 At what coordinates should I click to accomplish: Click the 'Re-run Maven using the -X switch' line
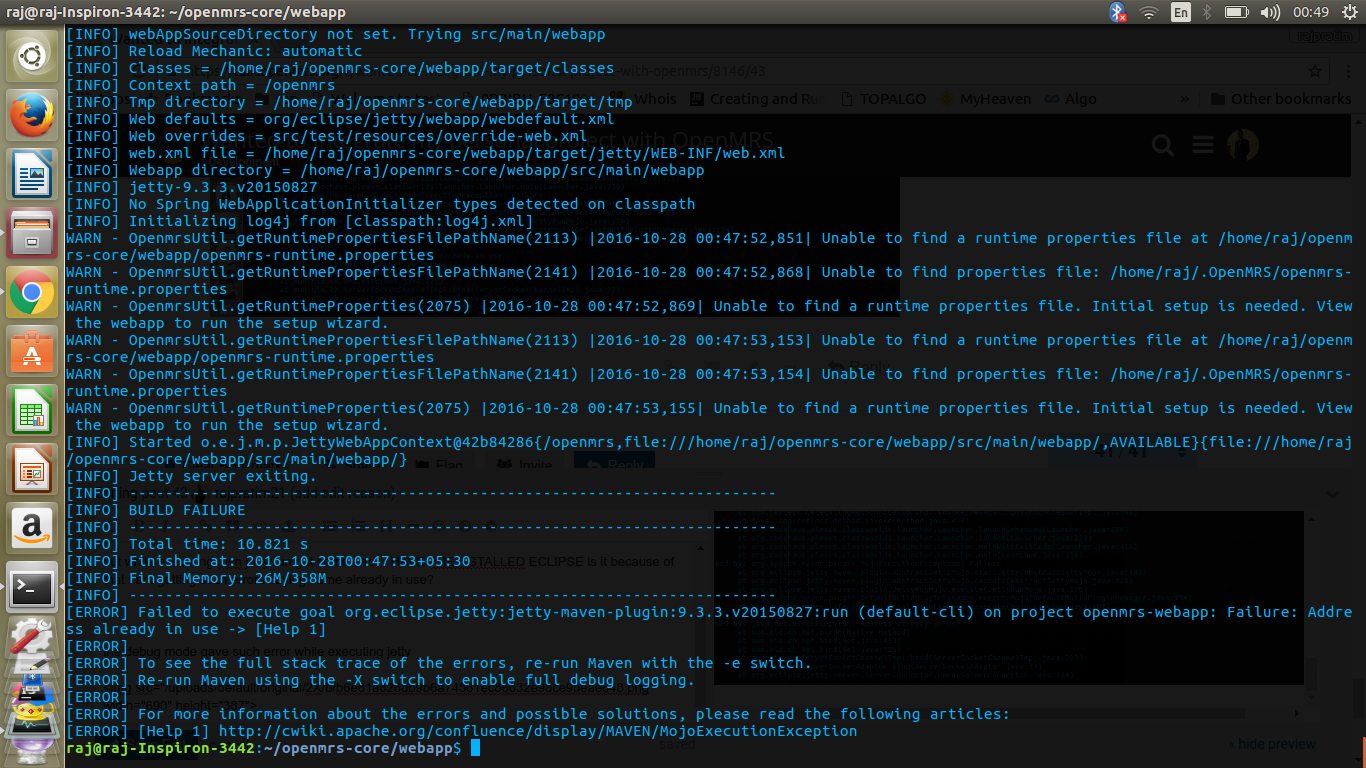[380, 680]
